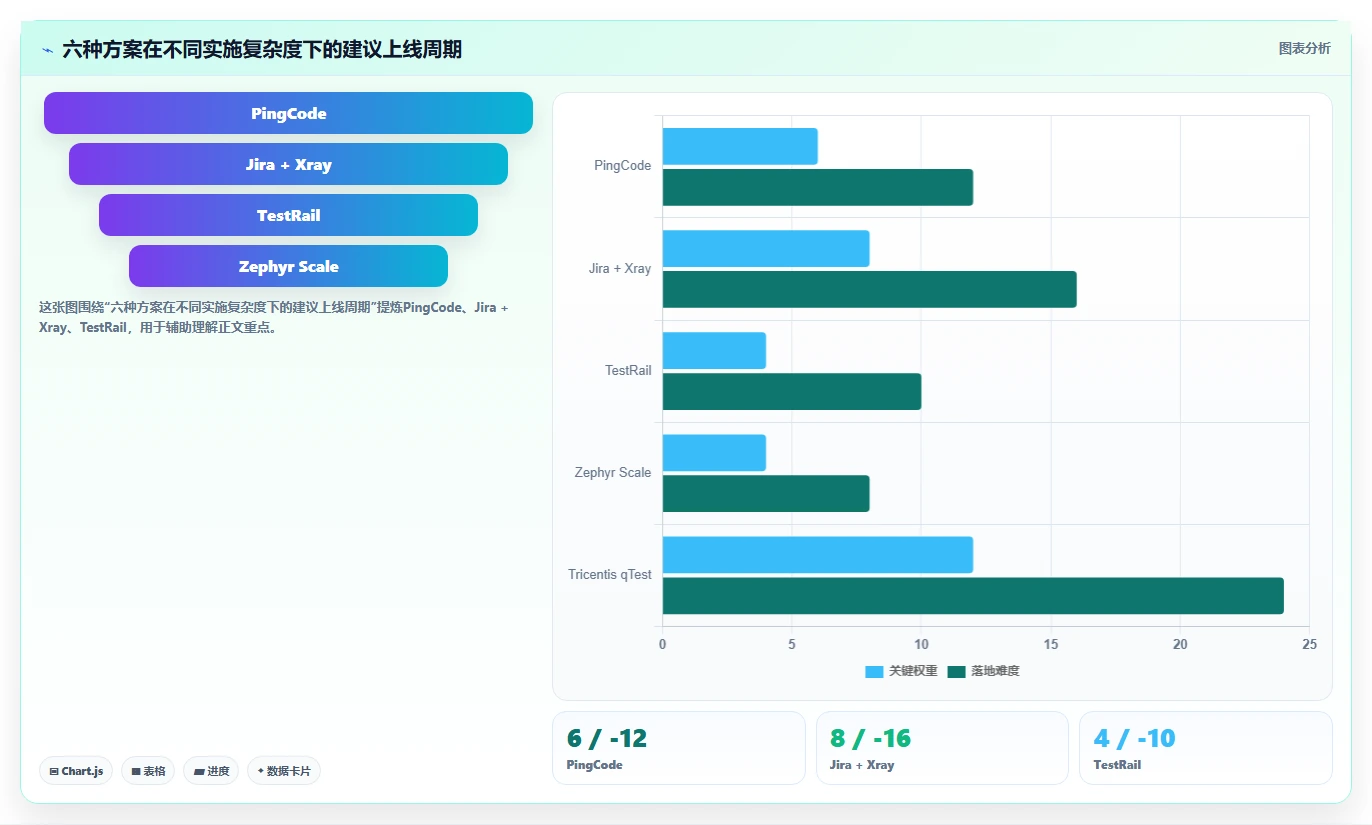The height and width of the screenshot is (825, 1372).
Task: Click the Tricentis qTest axis label
Action: (x=610, y=574)
